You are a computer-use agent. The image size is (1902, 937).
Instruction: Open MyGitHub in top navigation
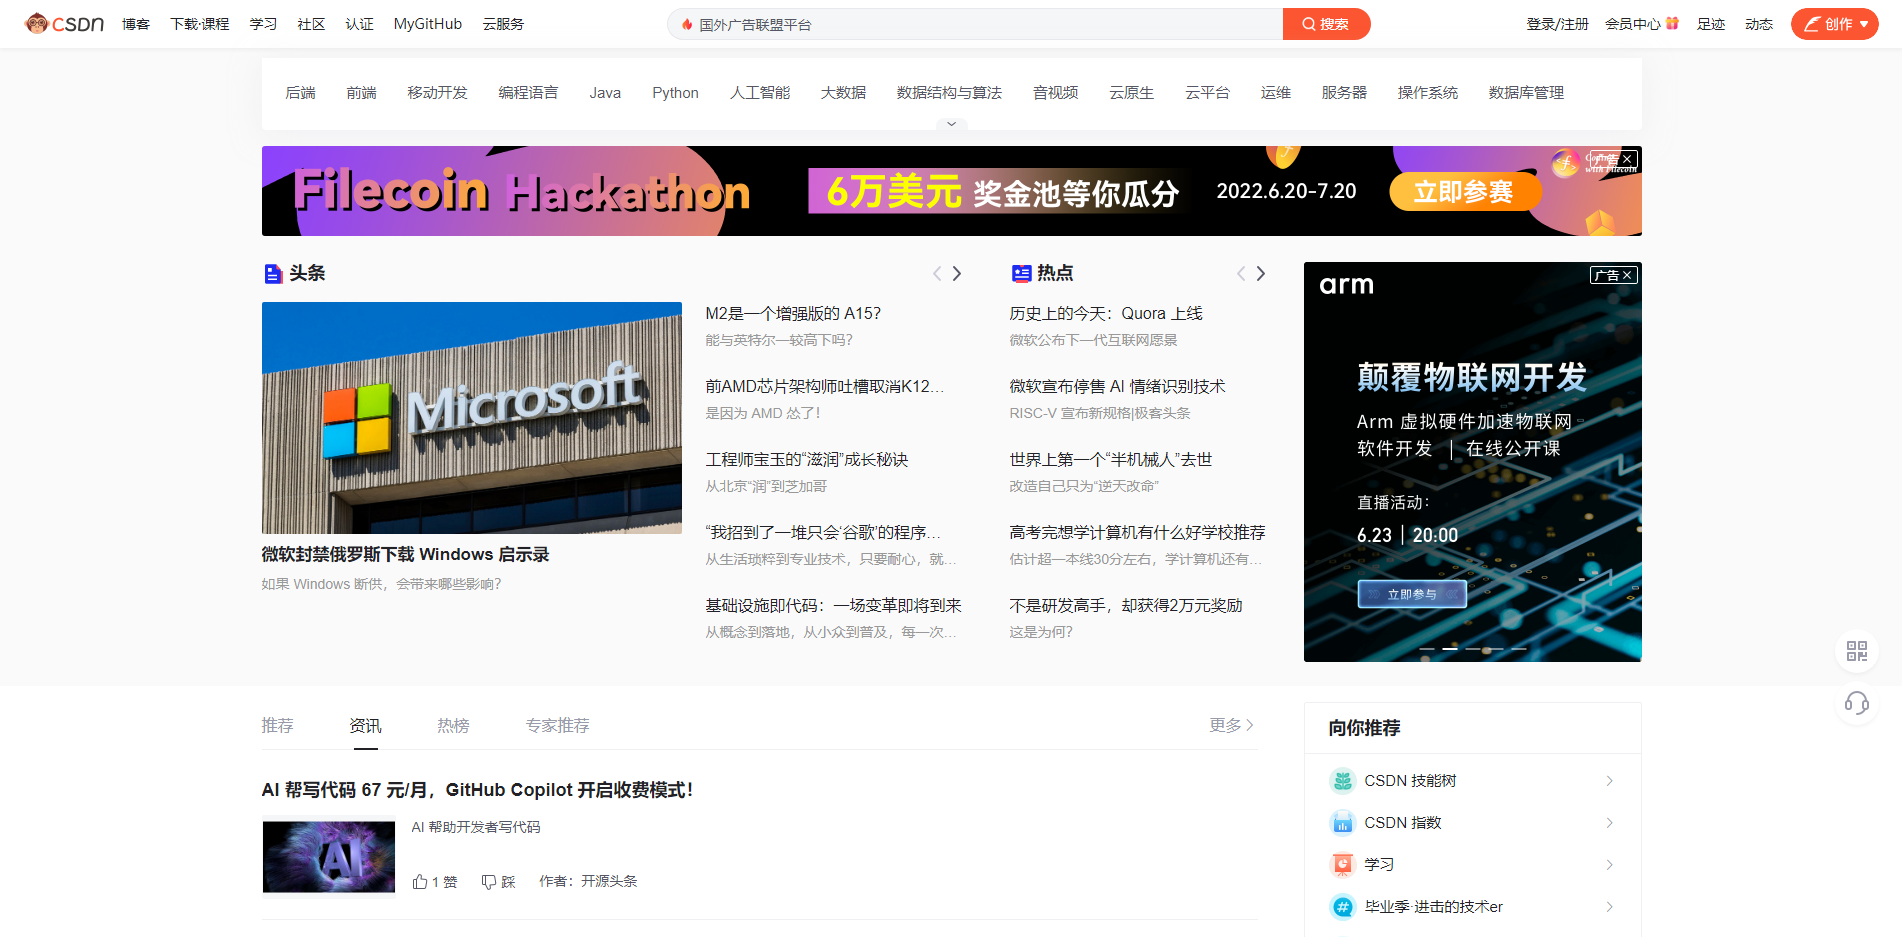click(428, 24)
